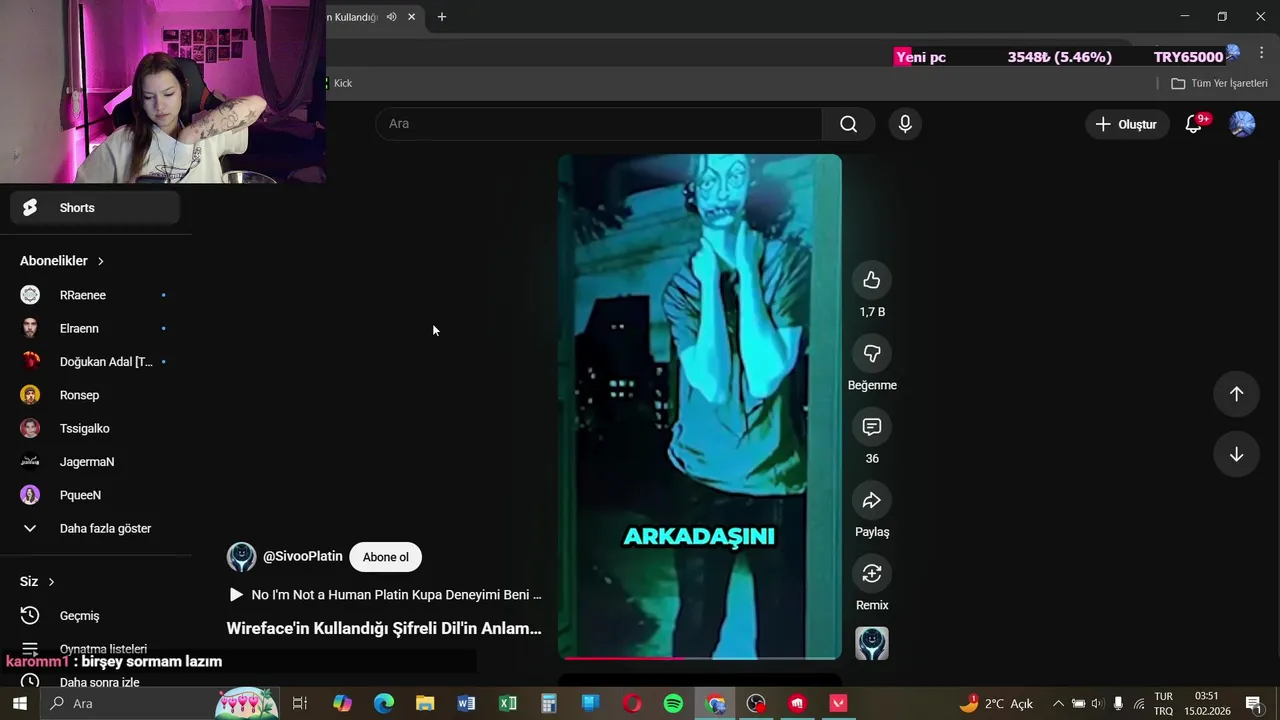Screen dimensions: 1280x720
Task: Open Siz section chevron
Action: pos(51,582)
